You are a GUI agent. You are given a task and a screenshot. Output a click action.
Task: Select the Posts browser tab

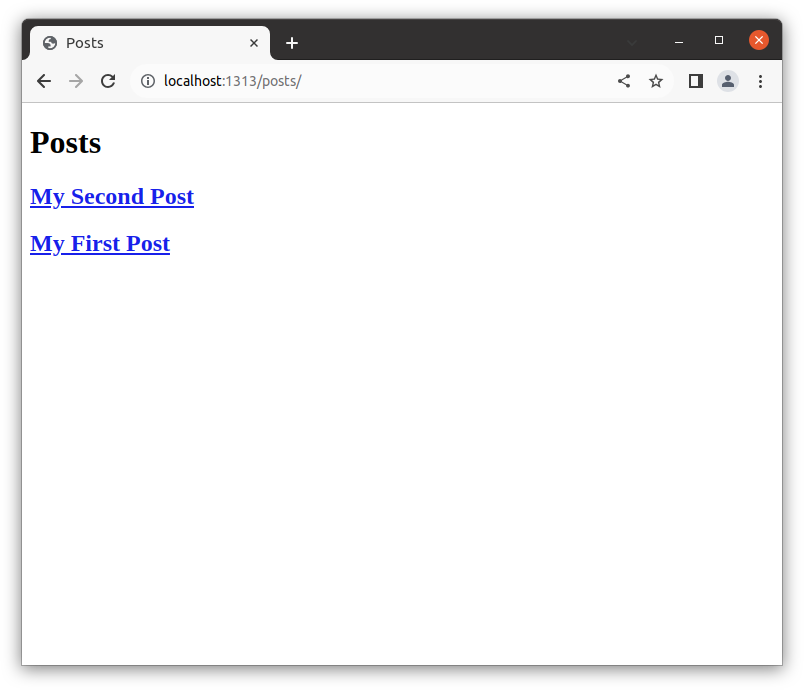140,43
